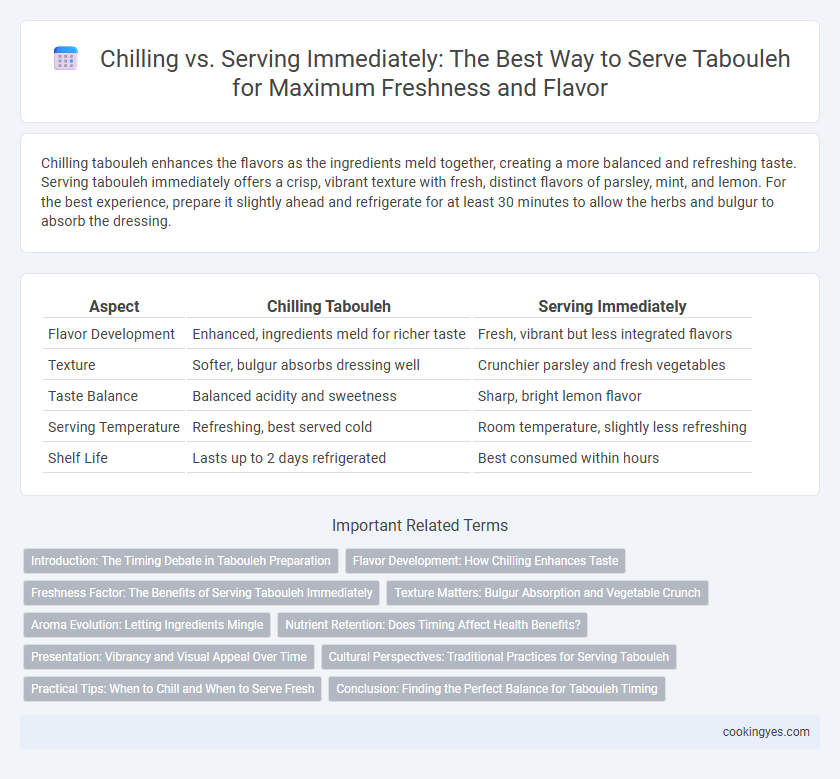The height and width of the screenshot is (779, 840).
Task: Open 'Introduction: The Timing Debate in Tabouleh Preparation' tag
Action: (x=181, y=561)
